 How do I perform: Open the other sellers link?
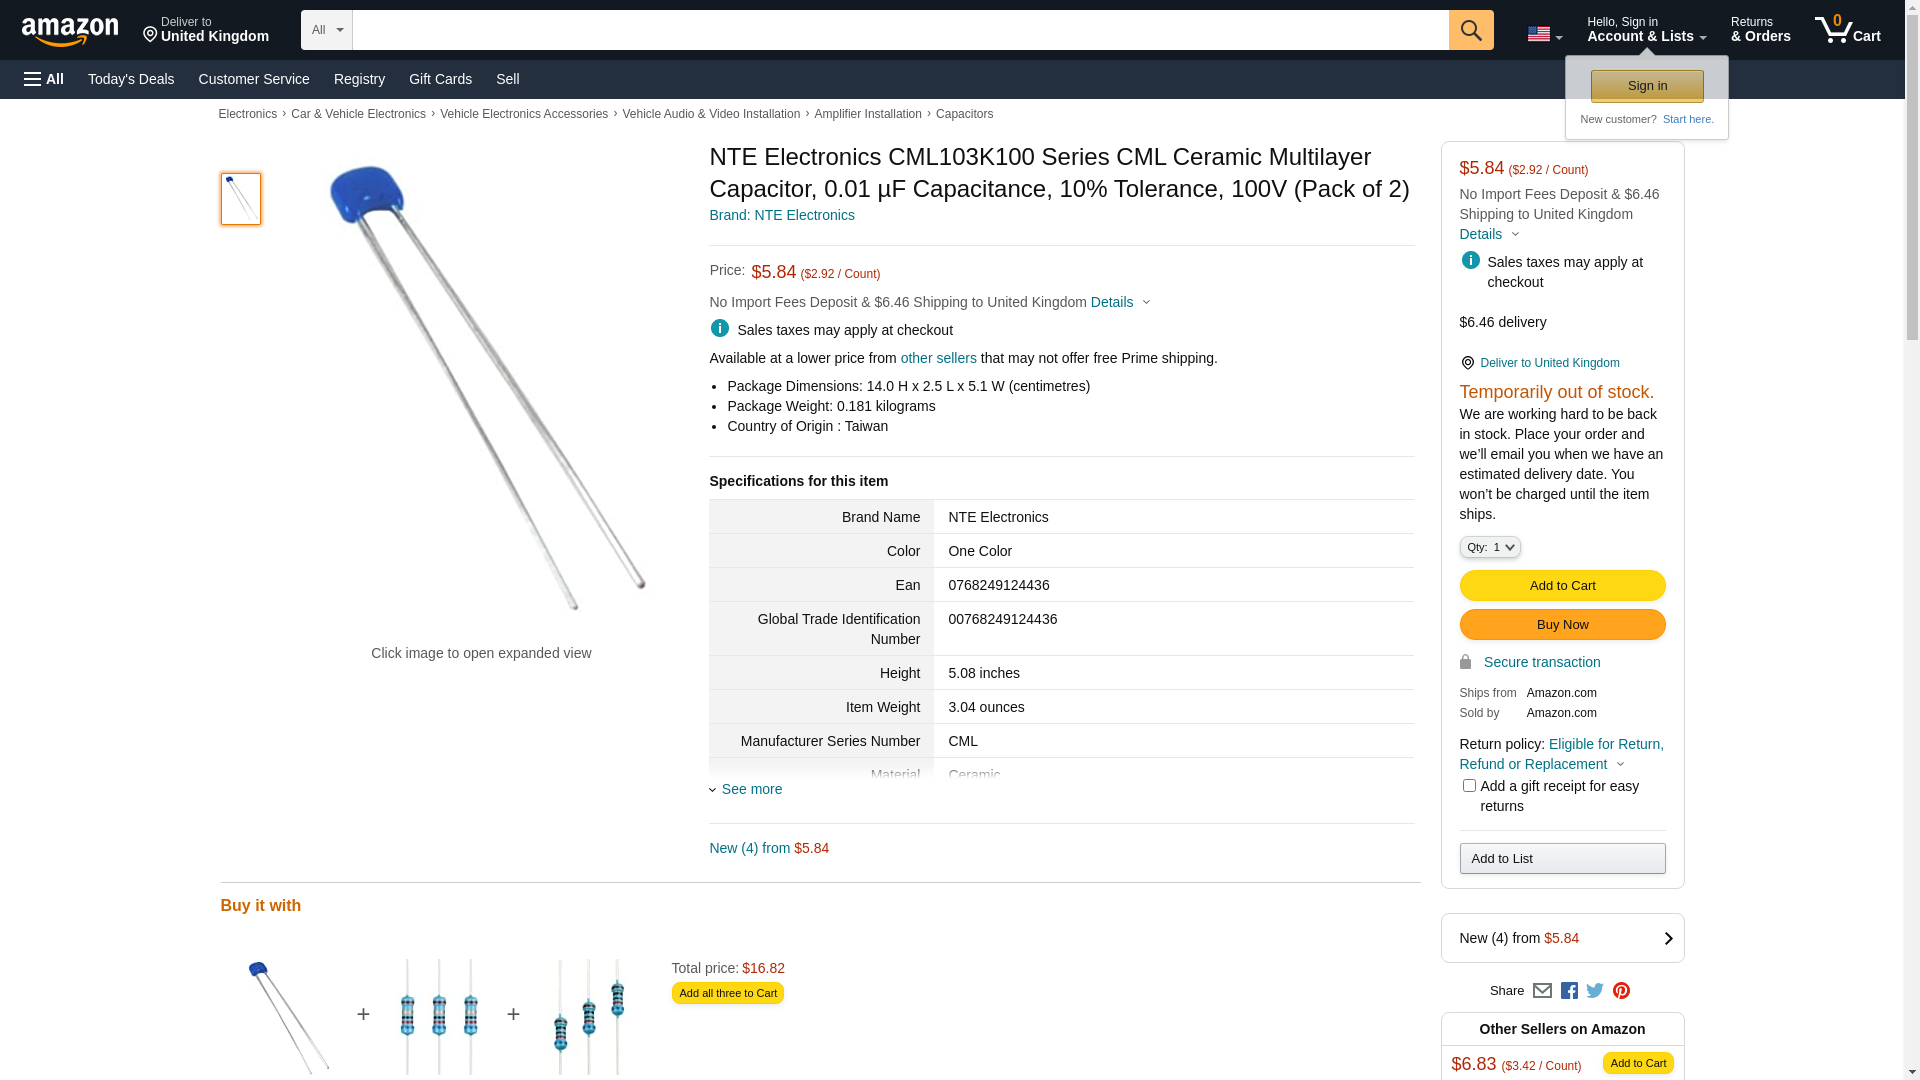tap(938, 358)
